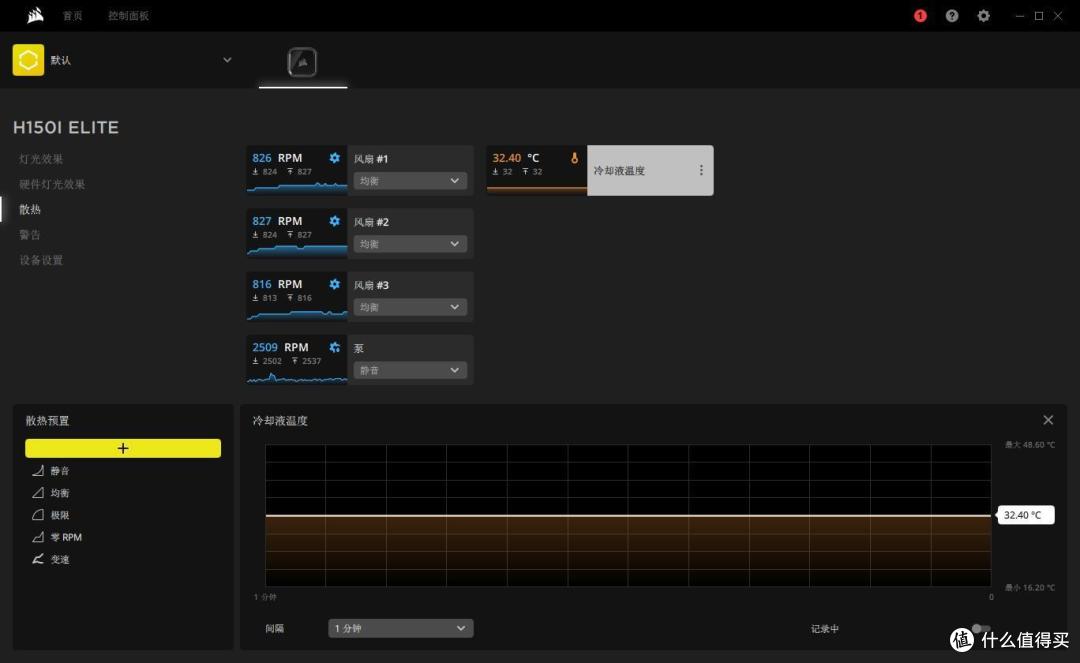Open 风扇 #1 preset dropdown

tap(410, 180)
